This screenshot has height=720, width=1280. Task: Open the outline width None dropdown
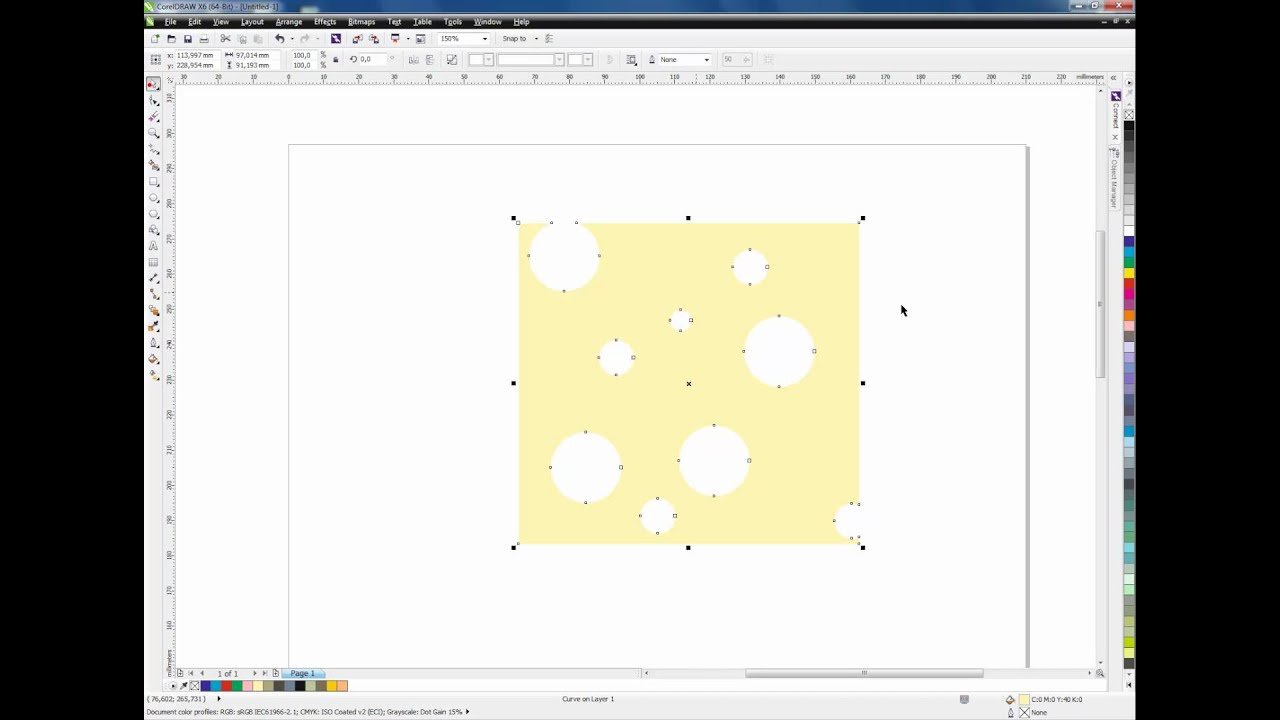click(x=706, y=60)
